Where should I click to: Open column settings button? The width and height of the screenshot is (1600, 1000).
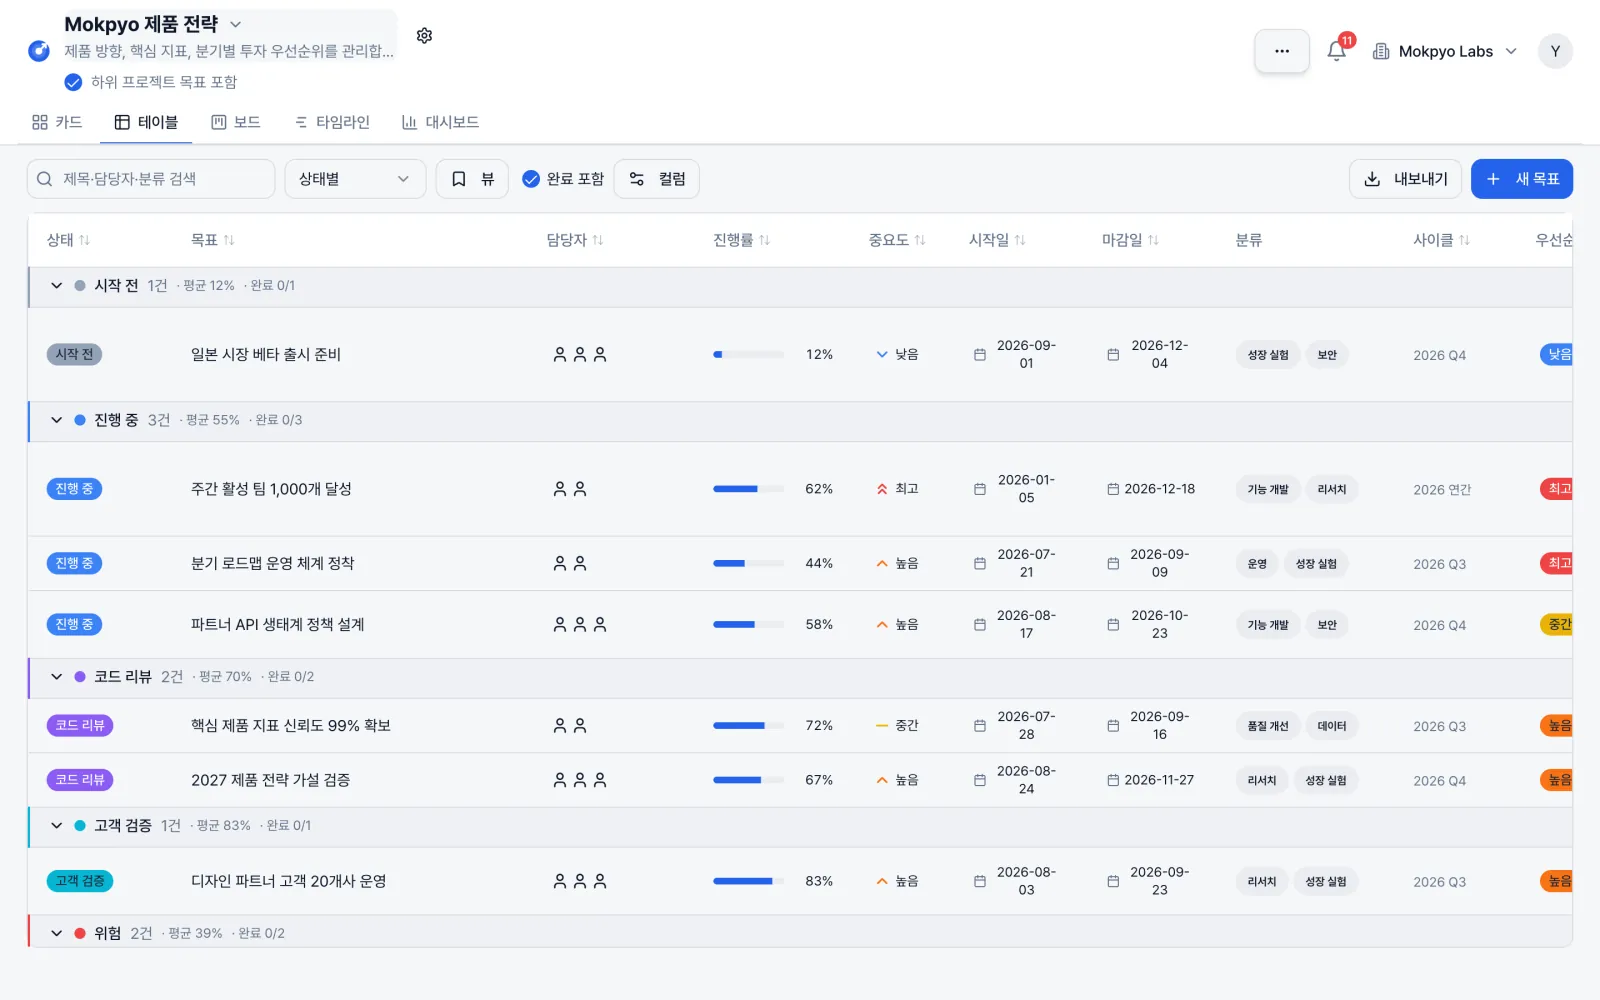click(x=657, y=179)
